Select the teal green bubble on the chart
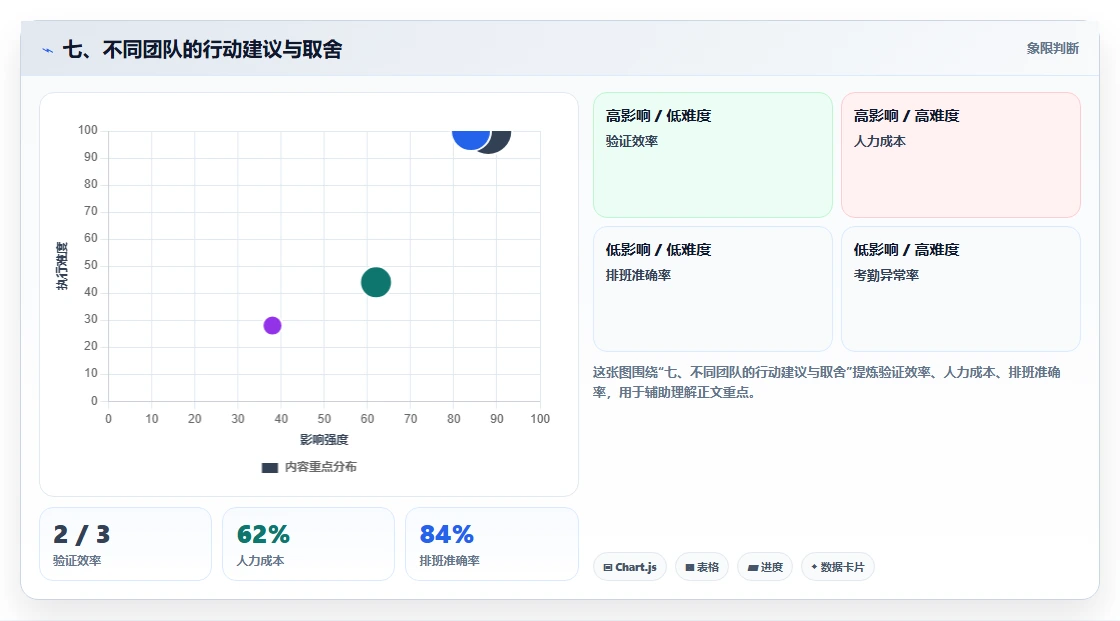 point(376,282)
